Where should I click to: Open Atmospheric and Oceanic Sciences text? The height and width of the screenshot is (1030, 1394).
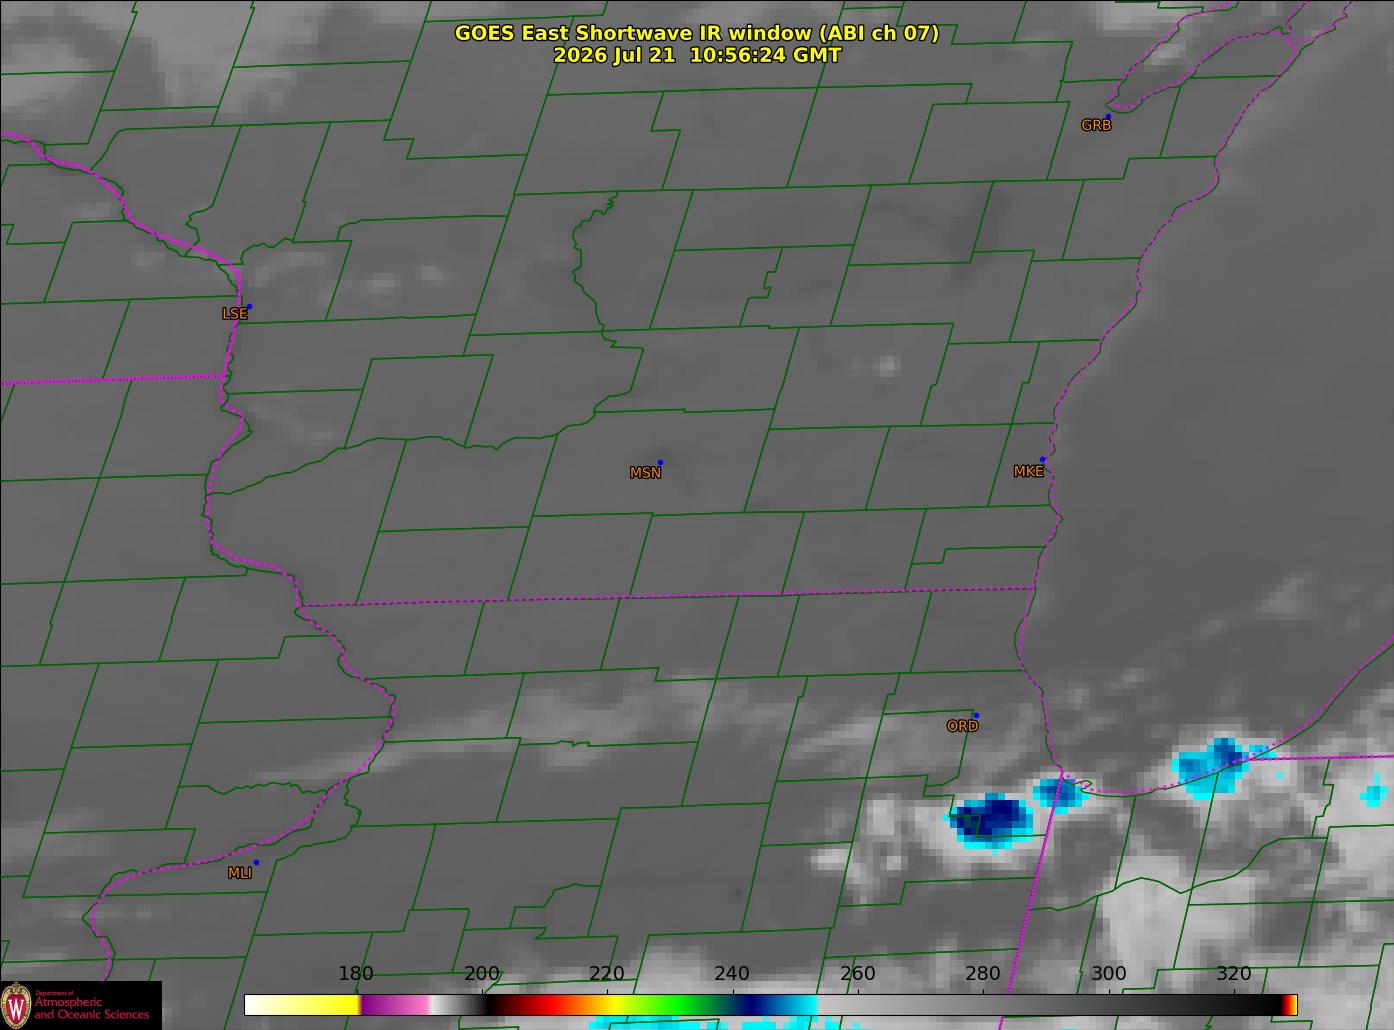tap(91, 1008)
